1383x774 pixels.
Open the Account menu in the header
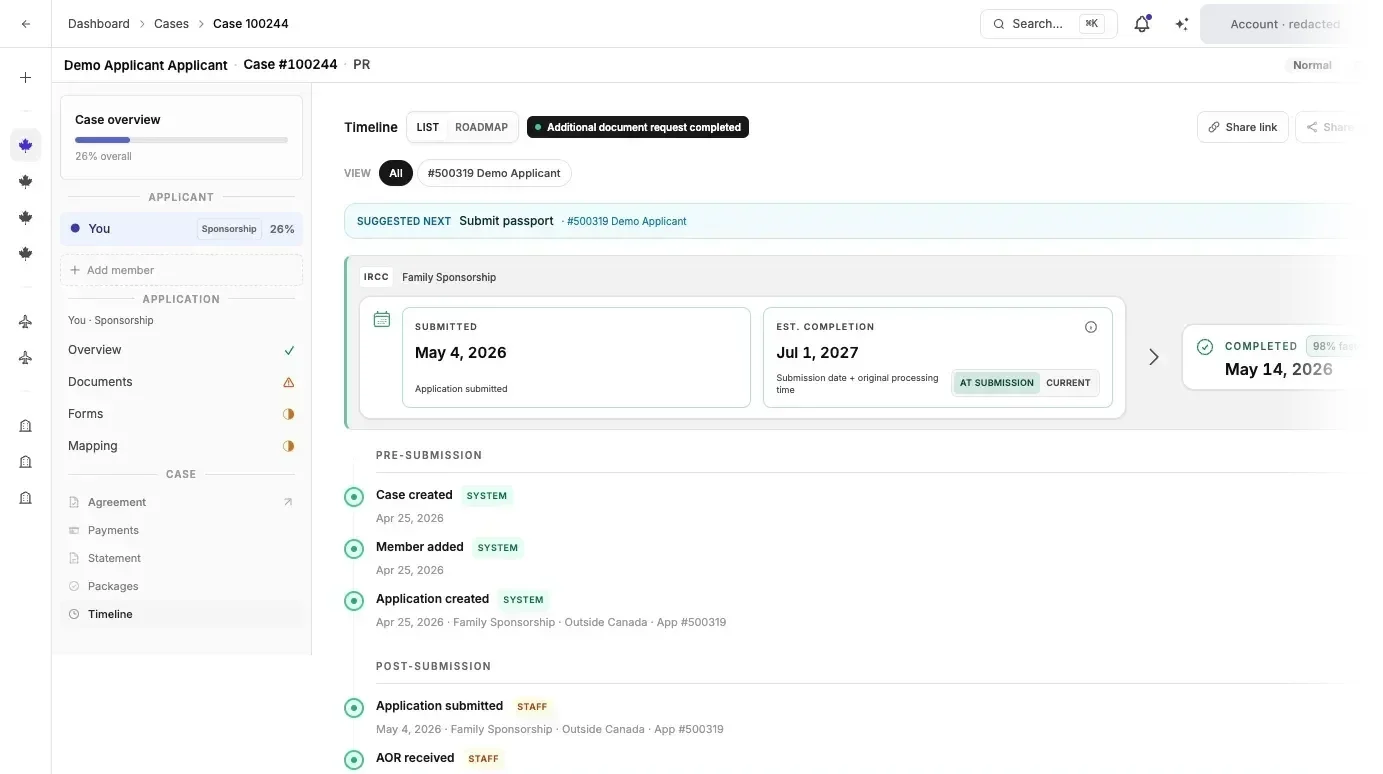(1284, 24)
